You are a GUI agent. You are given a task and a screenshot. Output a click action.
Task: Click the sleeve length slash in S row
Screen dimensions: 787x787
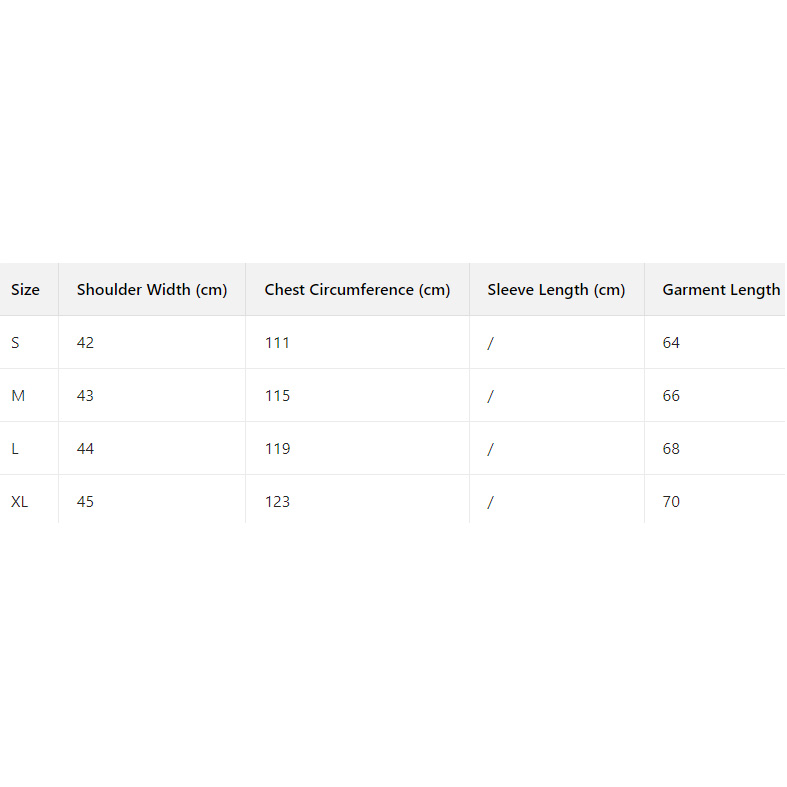coord(491,343)
